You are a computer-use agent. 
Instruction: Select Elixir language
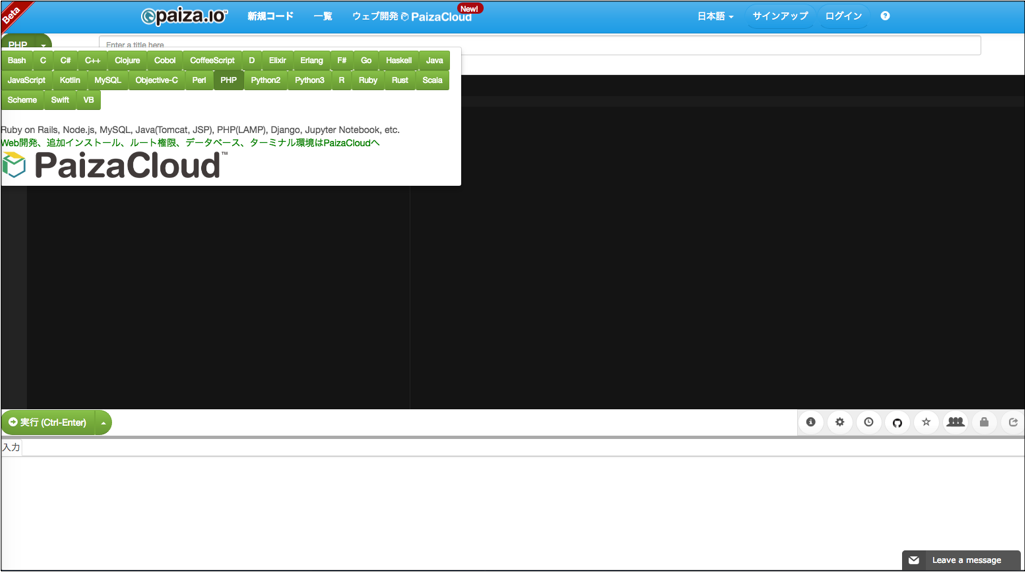pos(278,60)
